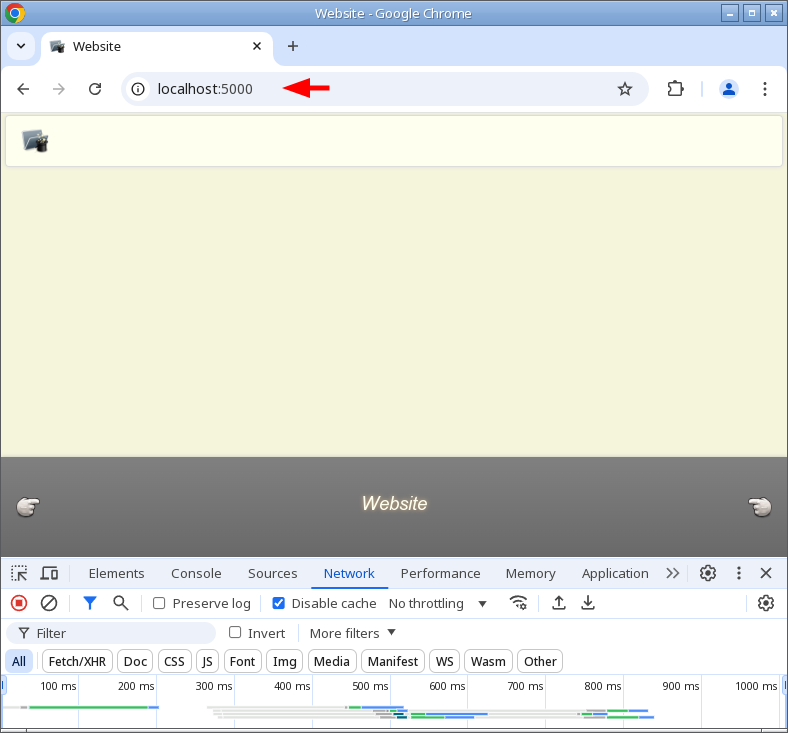The height and width of the screenshot is (733, 788).
Task: Open the Extensions puzzle icon
Action: 675,89
